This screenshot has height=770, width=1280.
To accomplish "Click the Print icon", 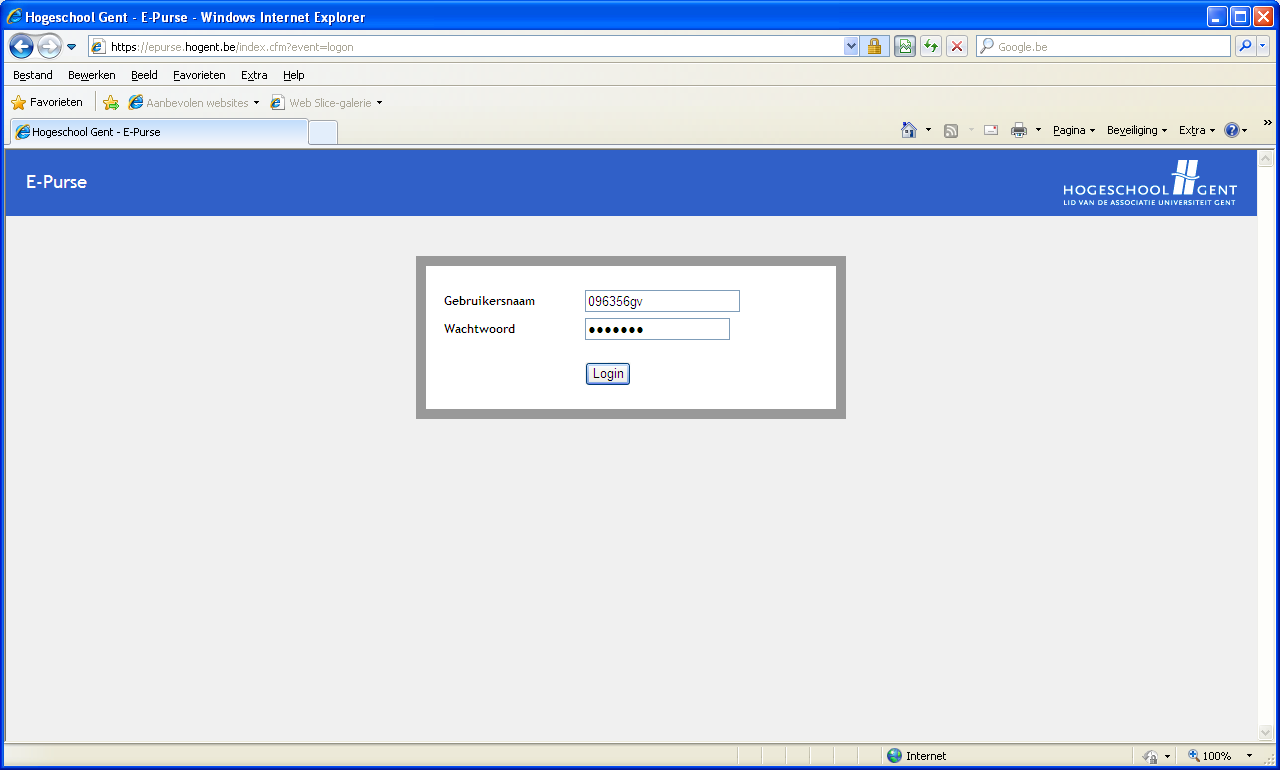I will point(1019,130).
